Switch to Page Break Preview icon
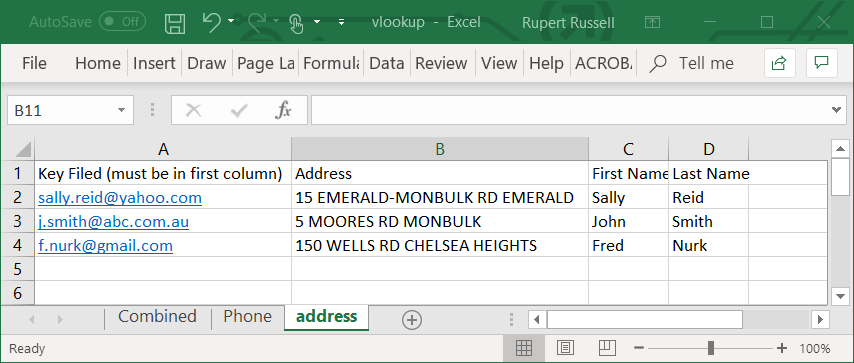The width and height of the screenshot is (854, 363). (x=607, y=348)
